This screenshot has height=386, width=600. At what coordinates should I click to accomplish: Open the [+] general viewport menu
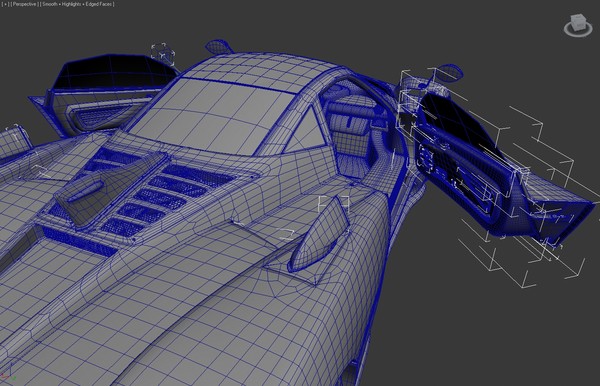[5, 4]
